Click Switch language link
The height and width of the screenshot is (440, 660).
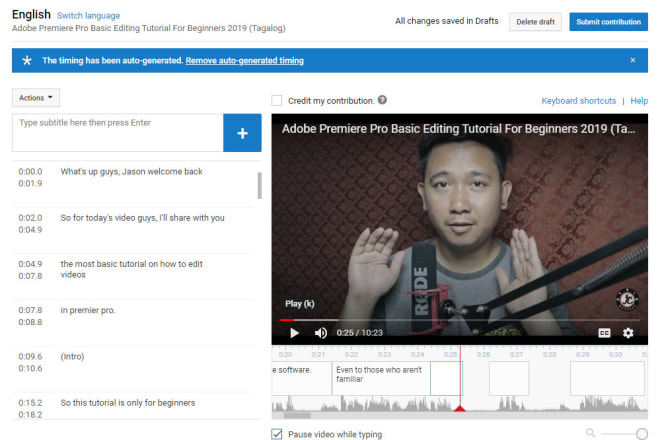click(88, 16)
